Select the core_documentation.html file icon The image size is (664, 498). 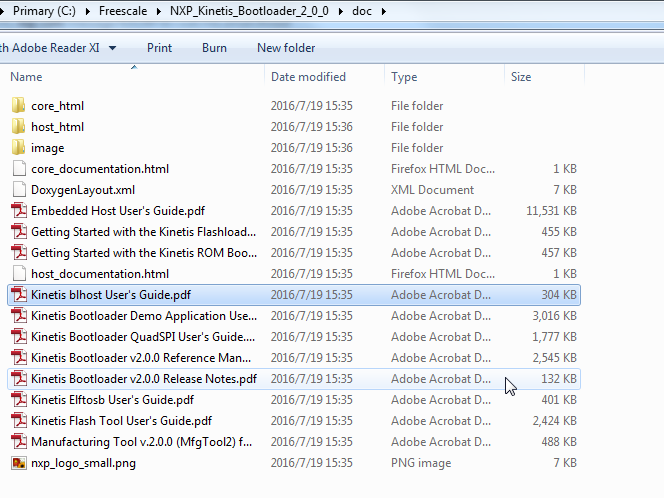pyautogui.click(x=19, y=169)
